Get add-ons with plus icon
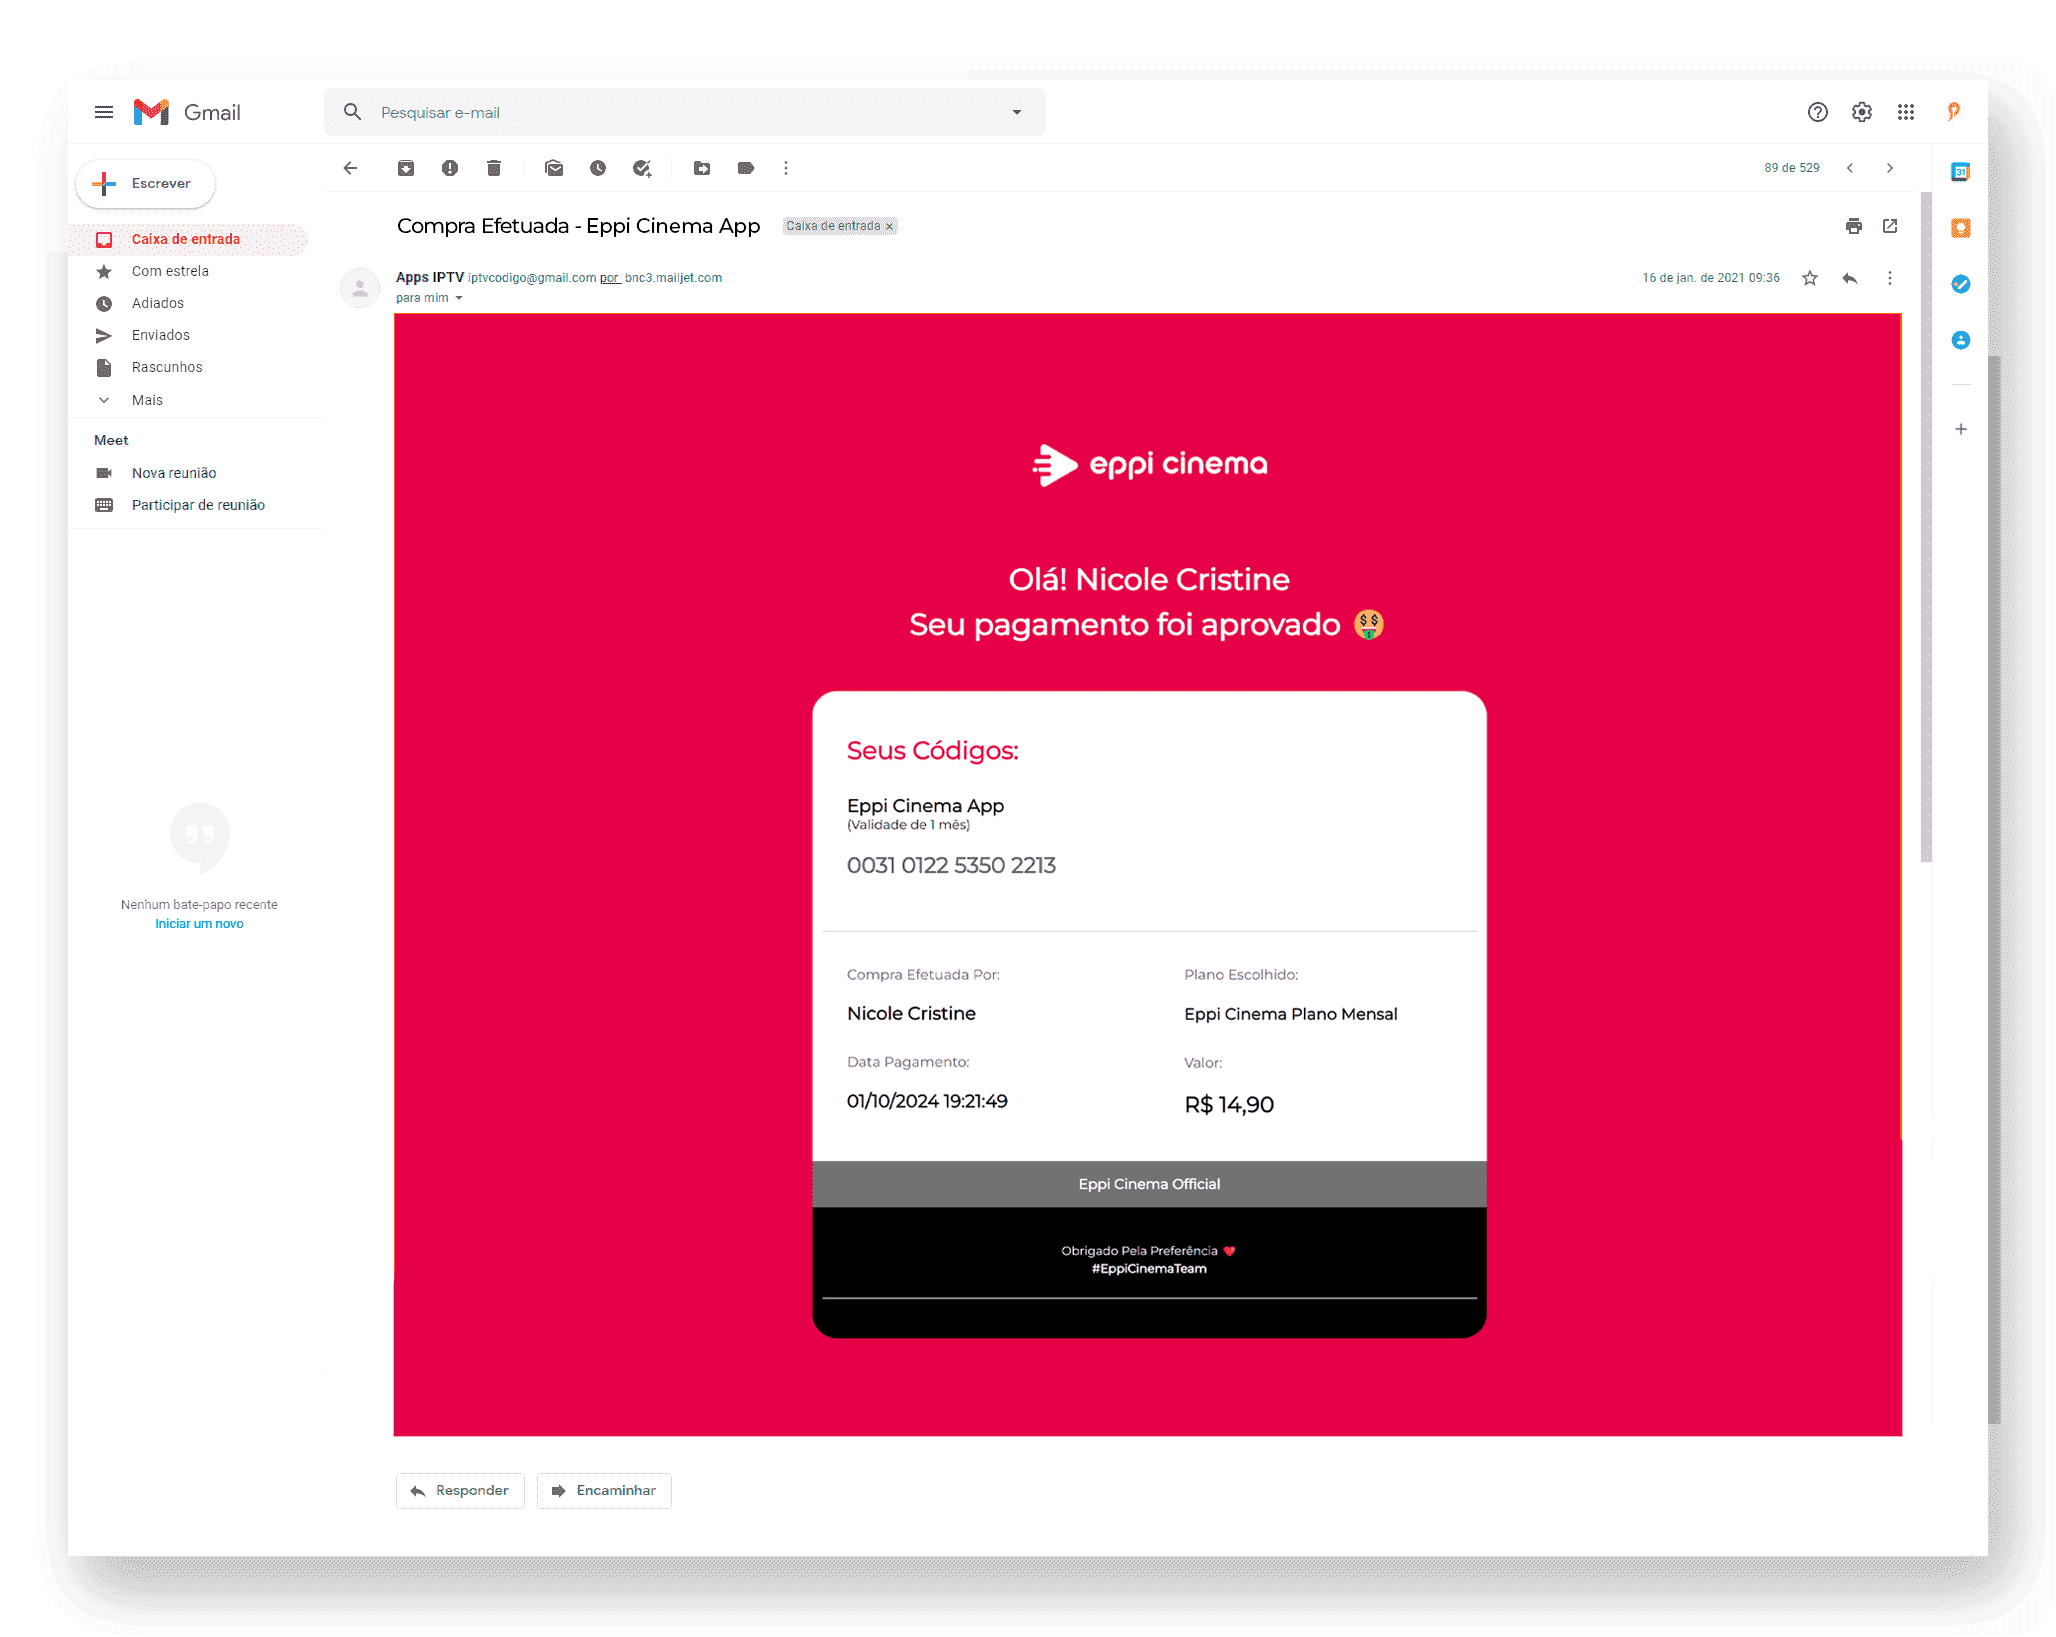This screenshot has width=2056, height=1637. click(1961, 429)
